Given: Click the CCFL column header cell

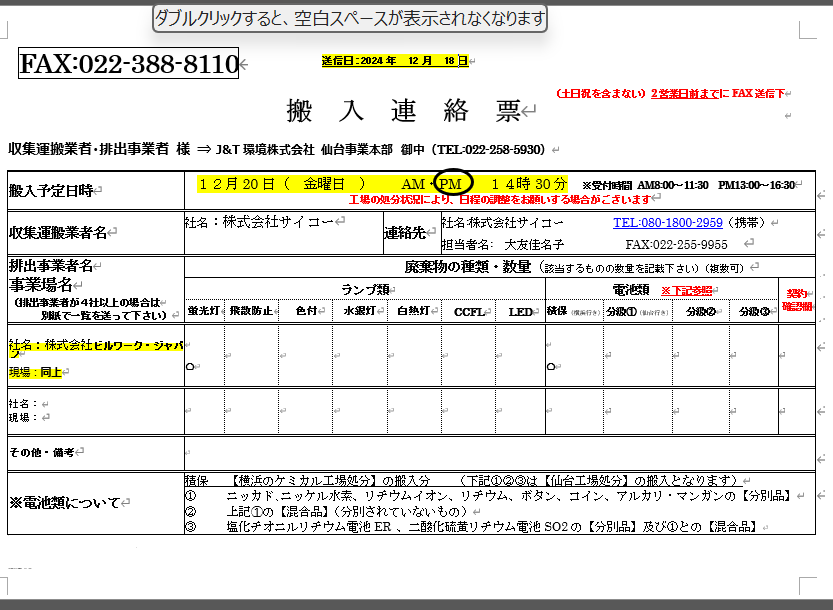Looking at the screenshot, I should 468,311.
